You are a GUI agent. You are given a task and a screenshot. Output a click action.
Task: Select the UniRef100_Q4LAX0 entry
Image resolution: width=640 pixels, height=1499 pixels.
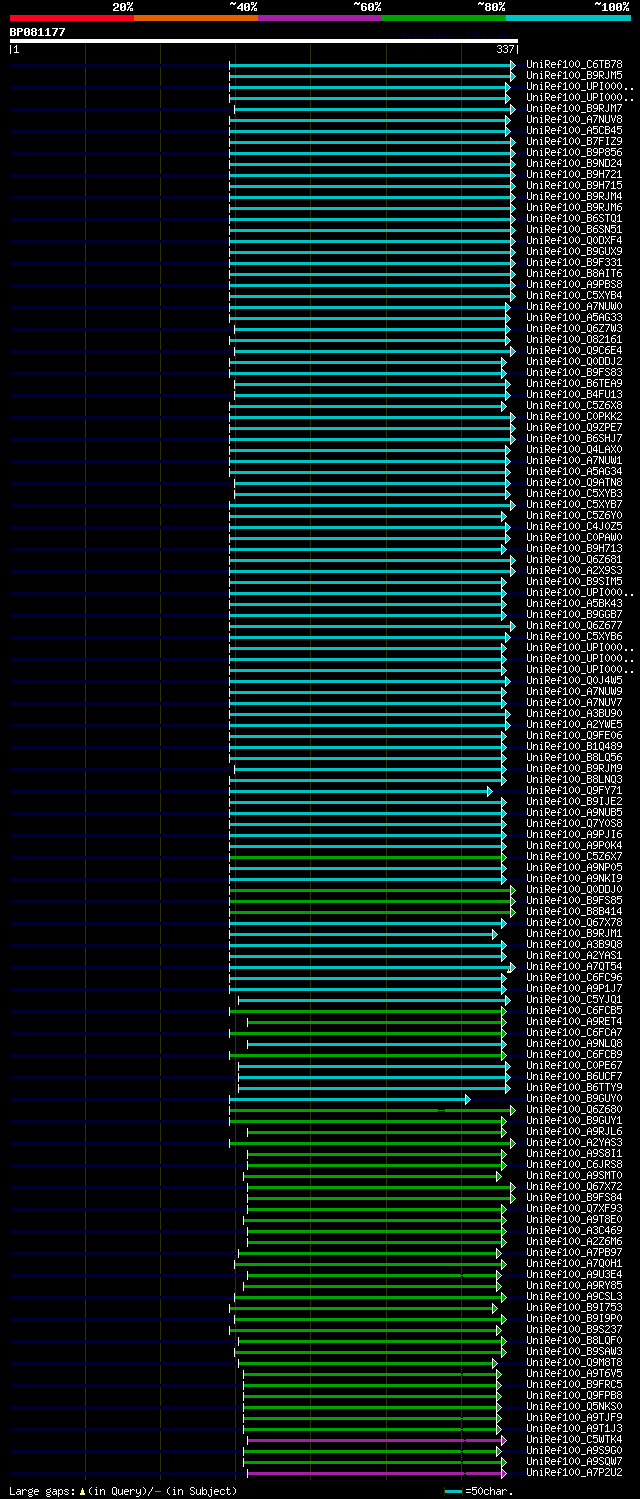[x=574, y=449]
